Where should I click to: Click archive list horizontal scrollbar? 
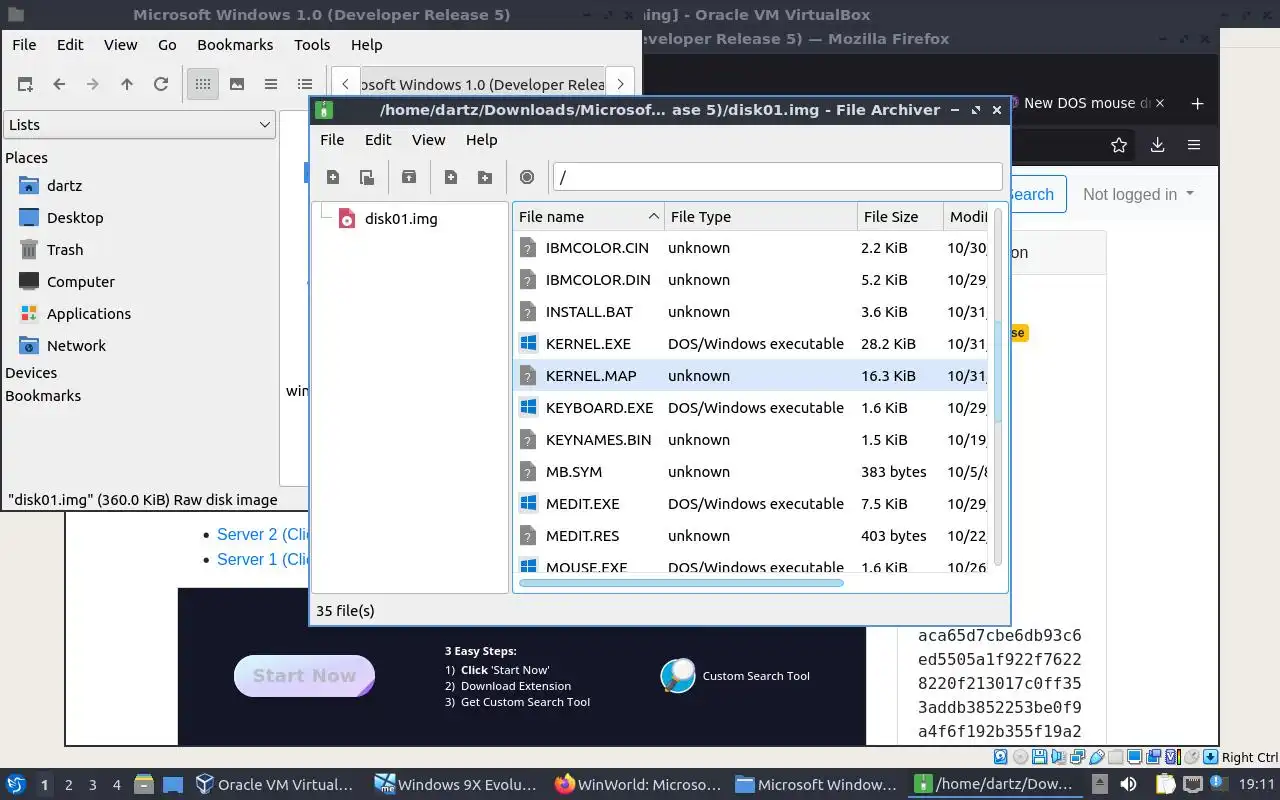pos(681,582)
